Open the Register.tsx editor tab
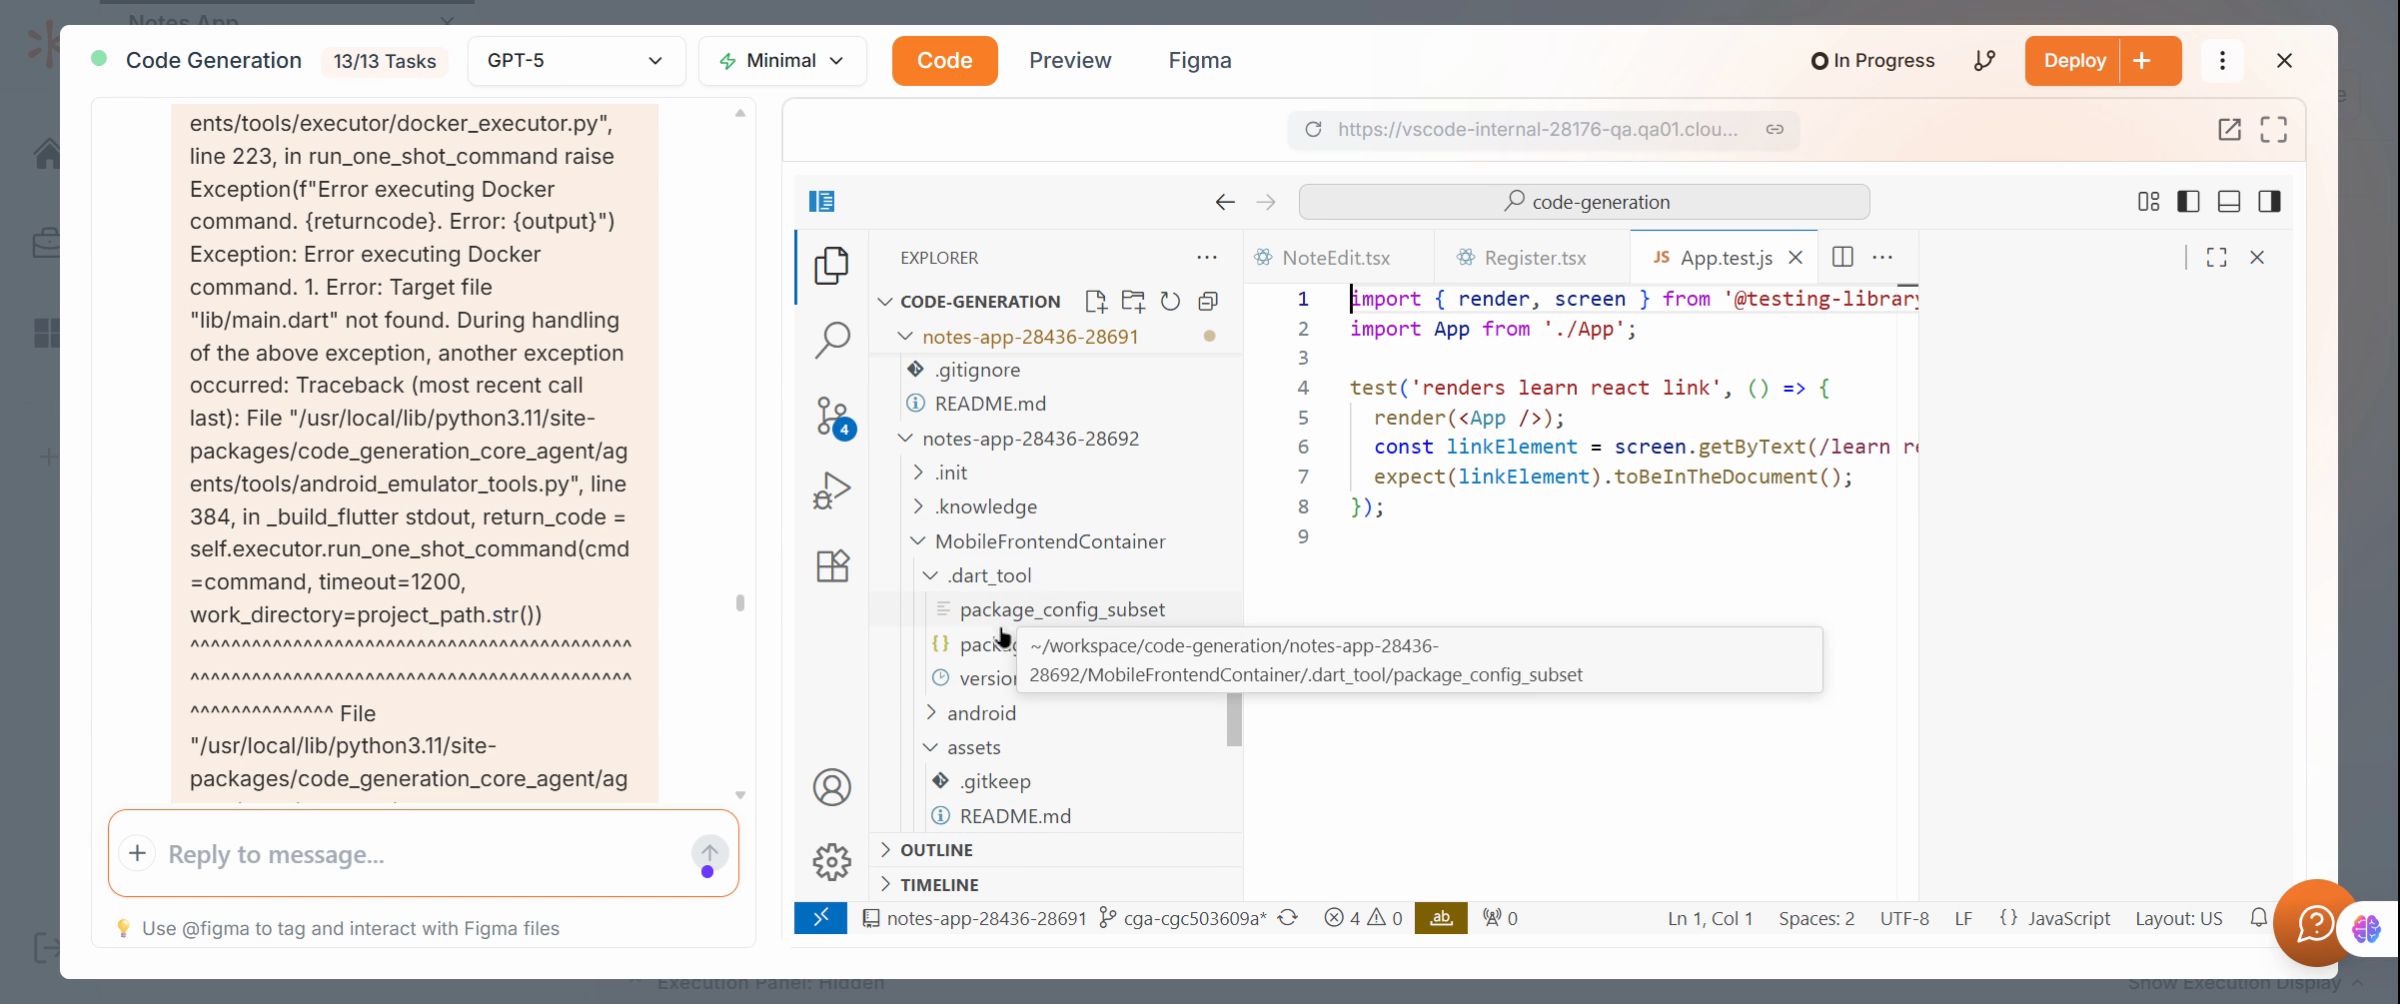 [1533, 257]
